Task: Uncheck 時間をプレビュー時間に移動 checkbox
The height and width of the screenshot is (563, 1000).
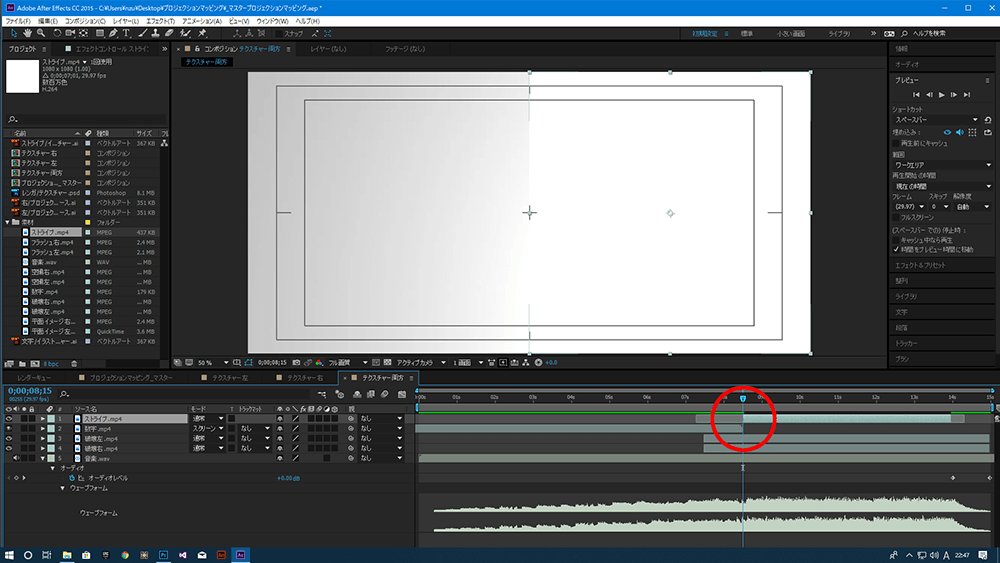Action: 895,249
